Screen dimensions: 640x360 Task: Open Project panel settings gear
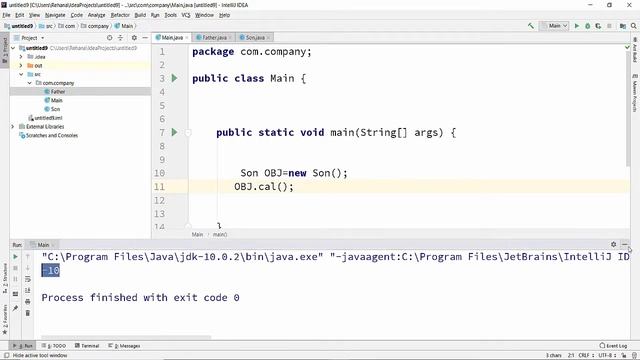click(x=134, y=38)
